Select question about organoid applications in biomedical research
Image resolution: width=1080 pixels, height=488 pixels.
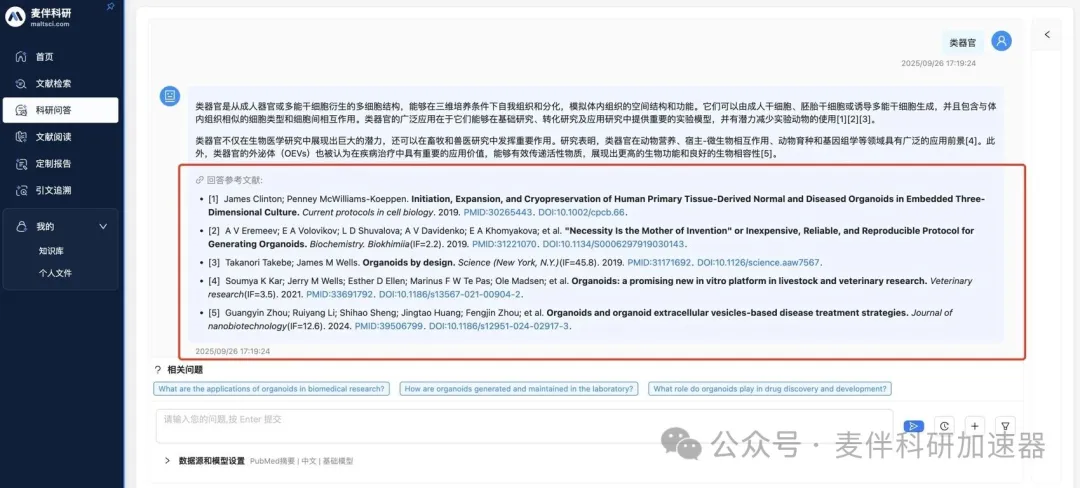271,389
